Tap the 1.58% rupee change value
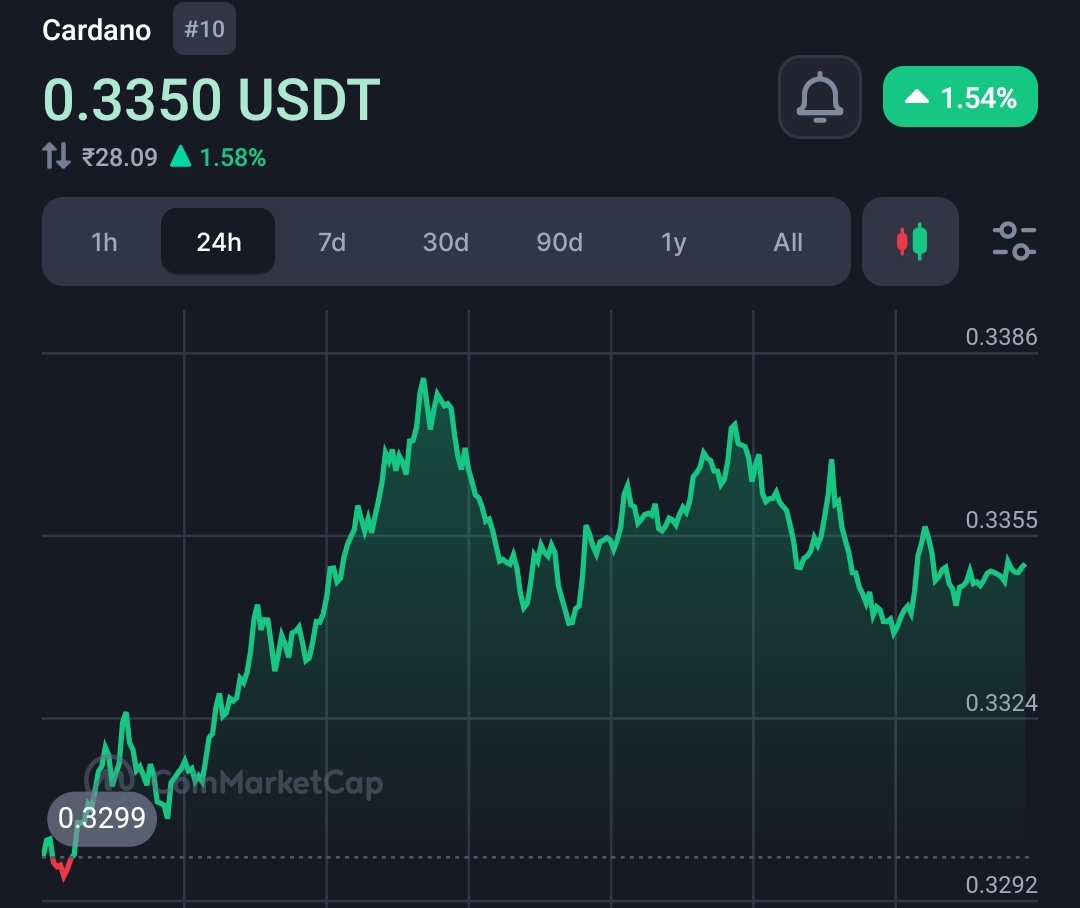 coord(233,158)
